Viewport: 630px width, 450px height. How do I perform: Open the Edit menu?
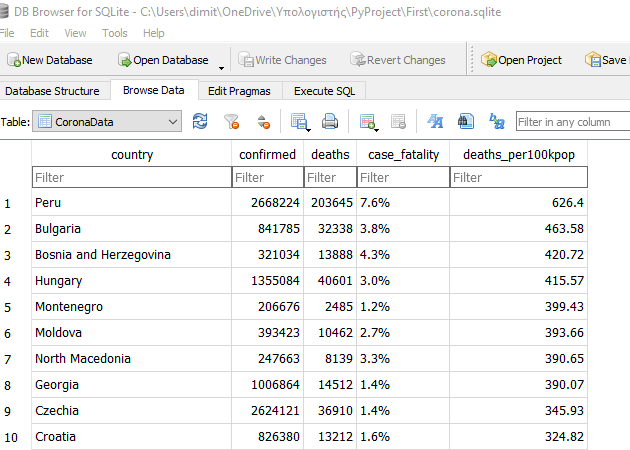click(39, 33)
